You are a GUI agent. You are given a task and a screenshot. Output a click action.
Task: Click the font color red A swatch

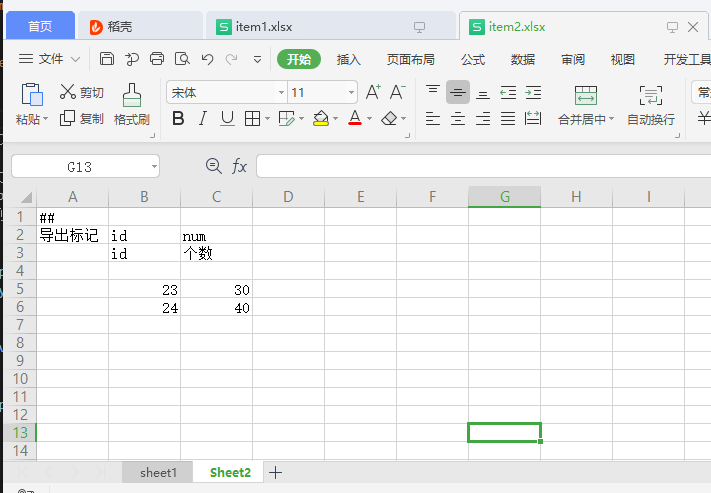coord(354,119)
